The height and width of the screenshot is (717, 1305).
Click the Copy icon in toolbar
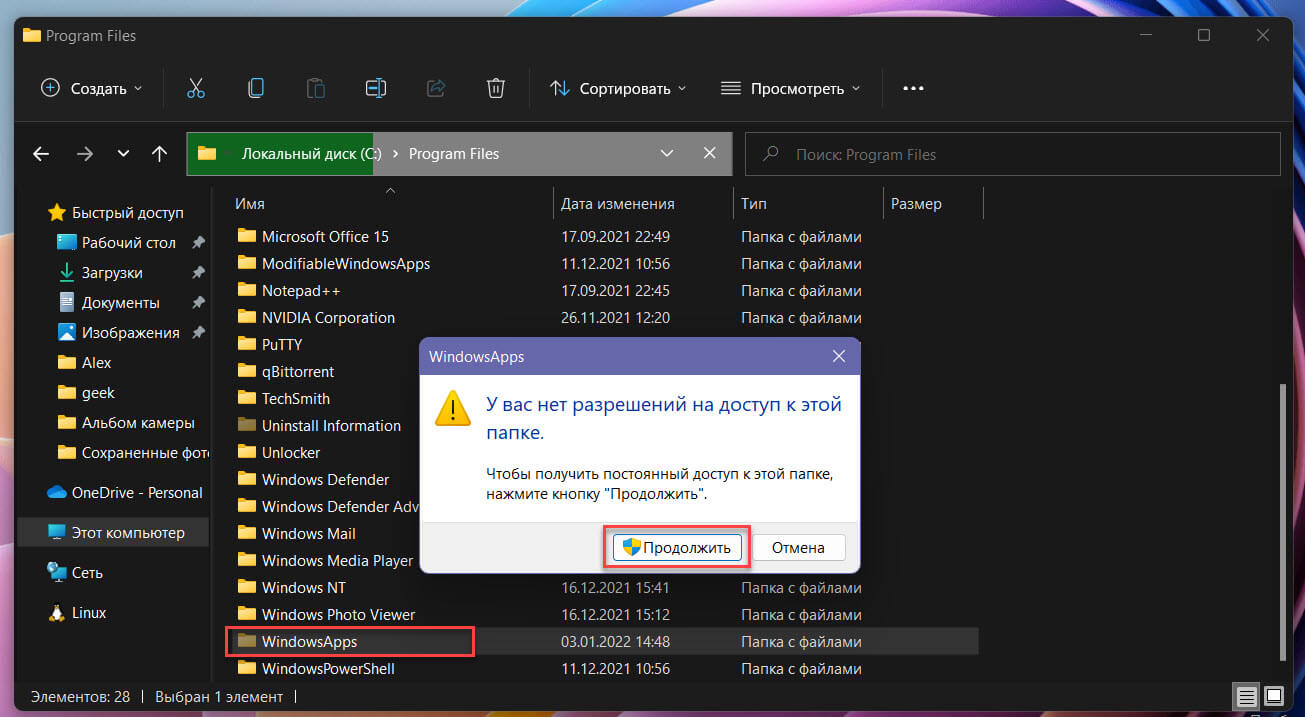[x=255, y=88]
